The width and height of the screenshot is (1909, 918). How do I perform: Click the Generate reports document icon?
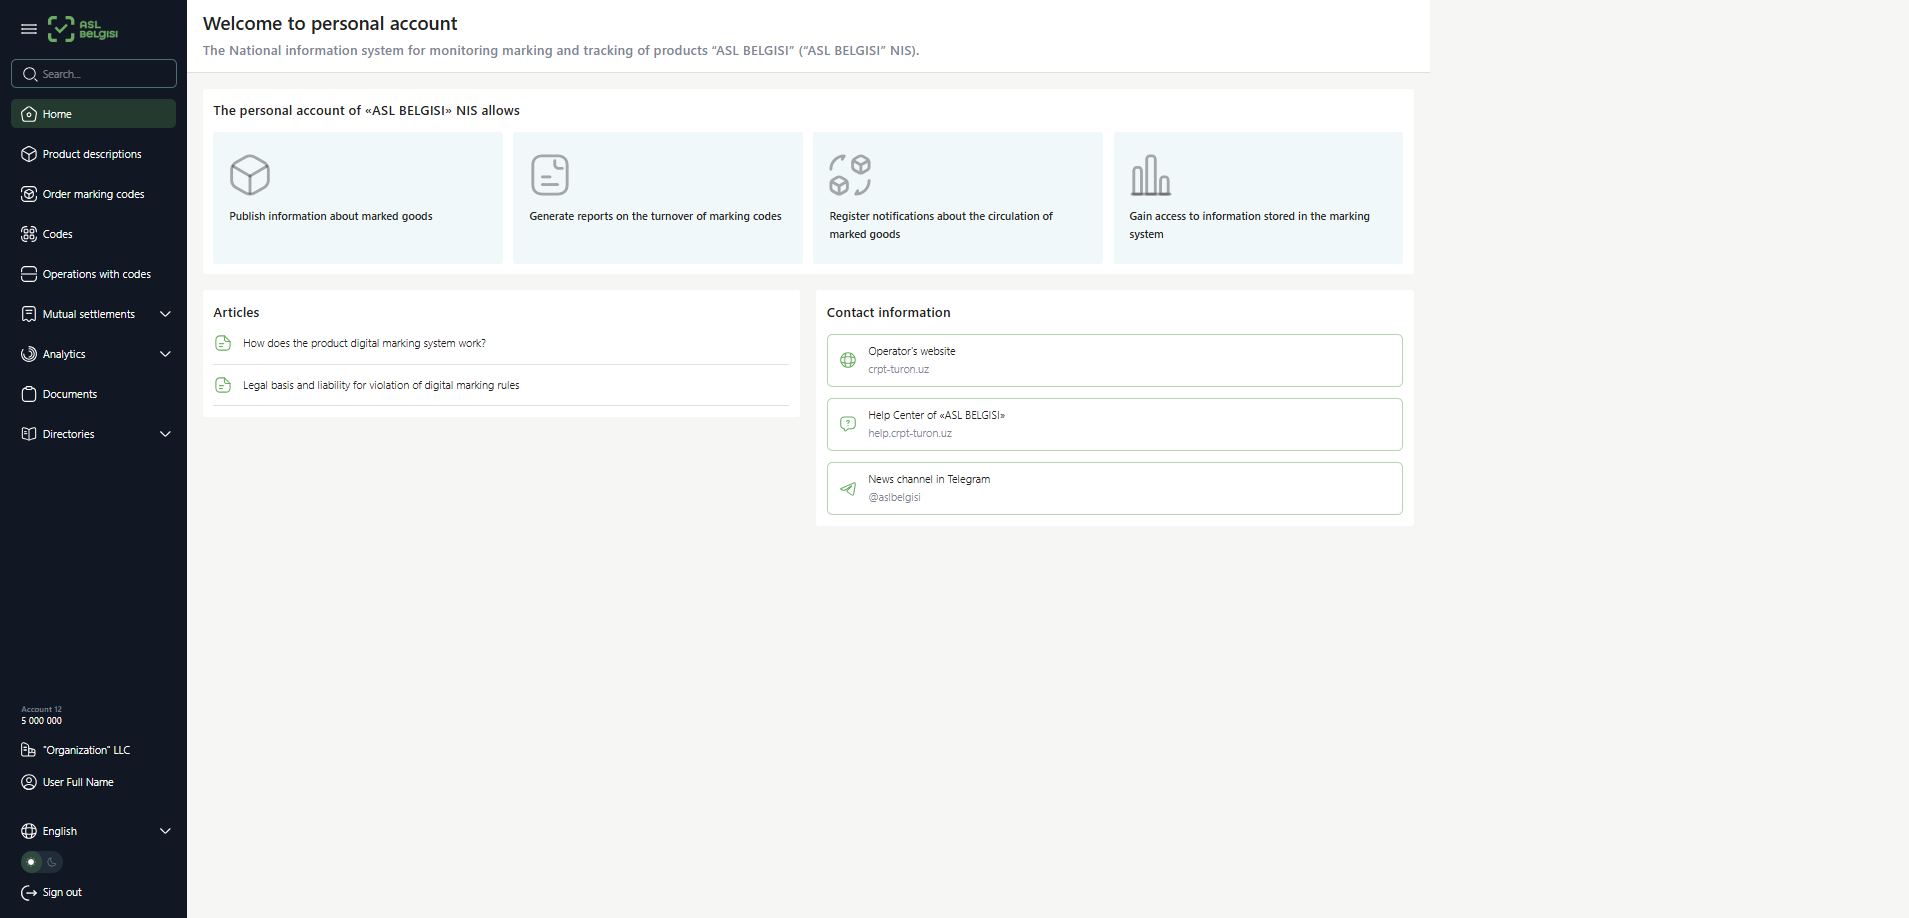coord(550,175)
